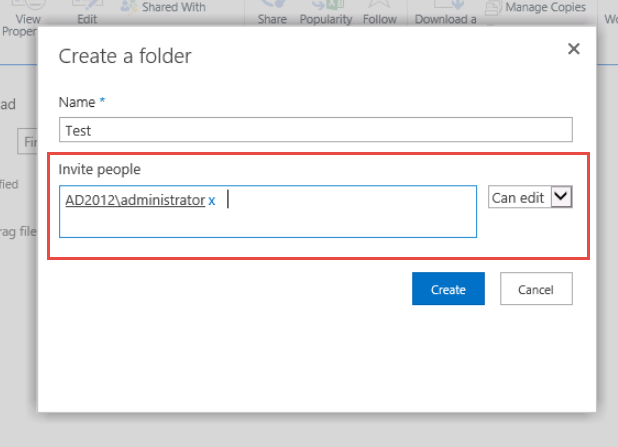Click the Name field label
The image size is (618, 447).
(77, 102)
